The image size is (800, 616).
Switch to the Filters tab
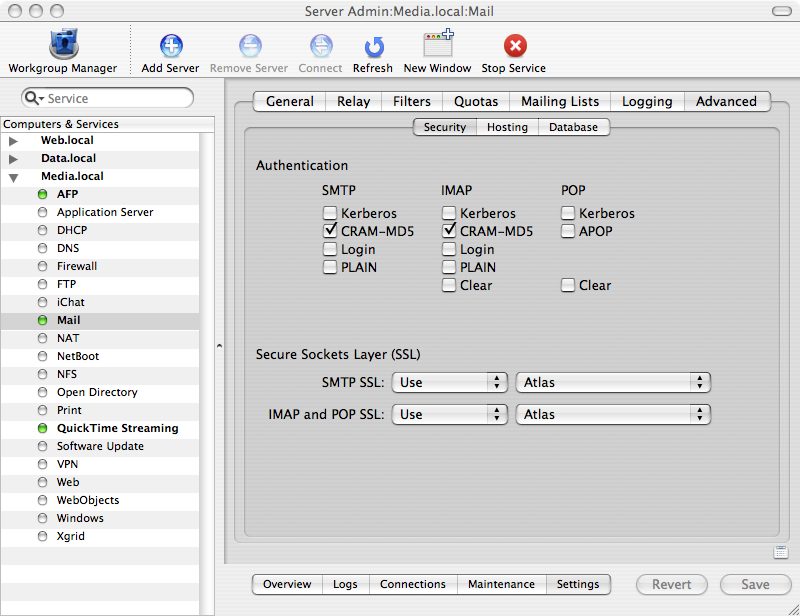coord(412,101)
